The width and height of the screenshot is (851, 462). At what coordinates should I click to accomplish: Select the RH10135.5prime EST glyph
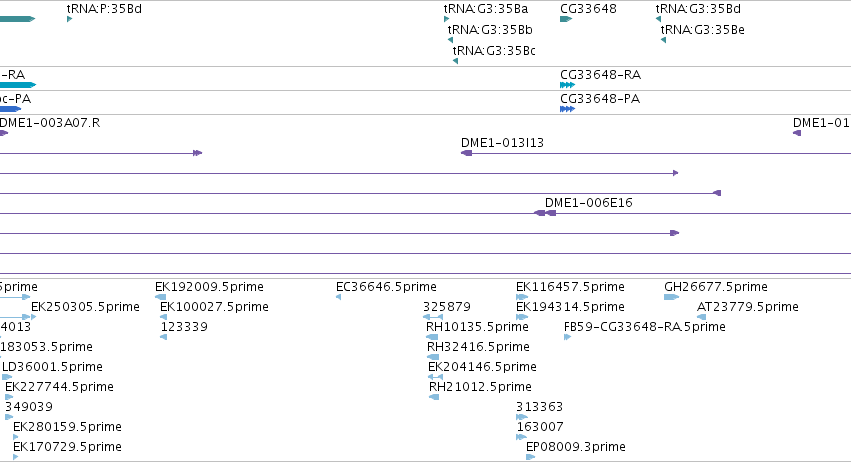[433, 337]
